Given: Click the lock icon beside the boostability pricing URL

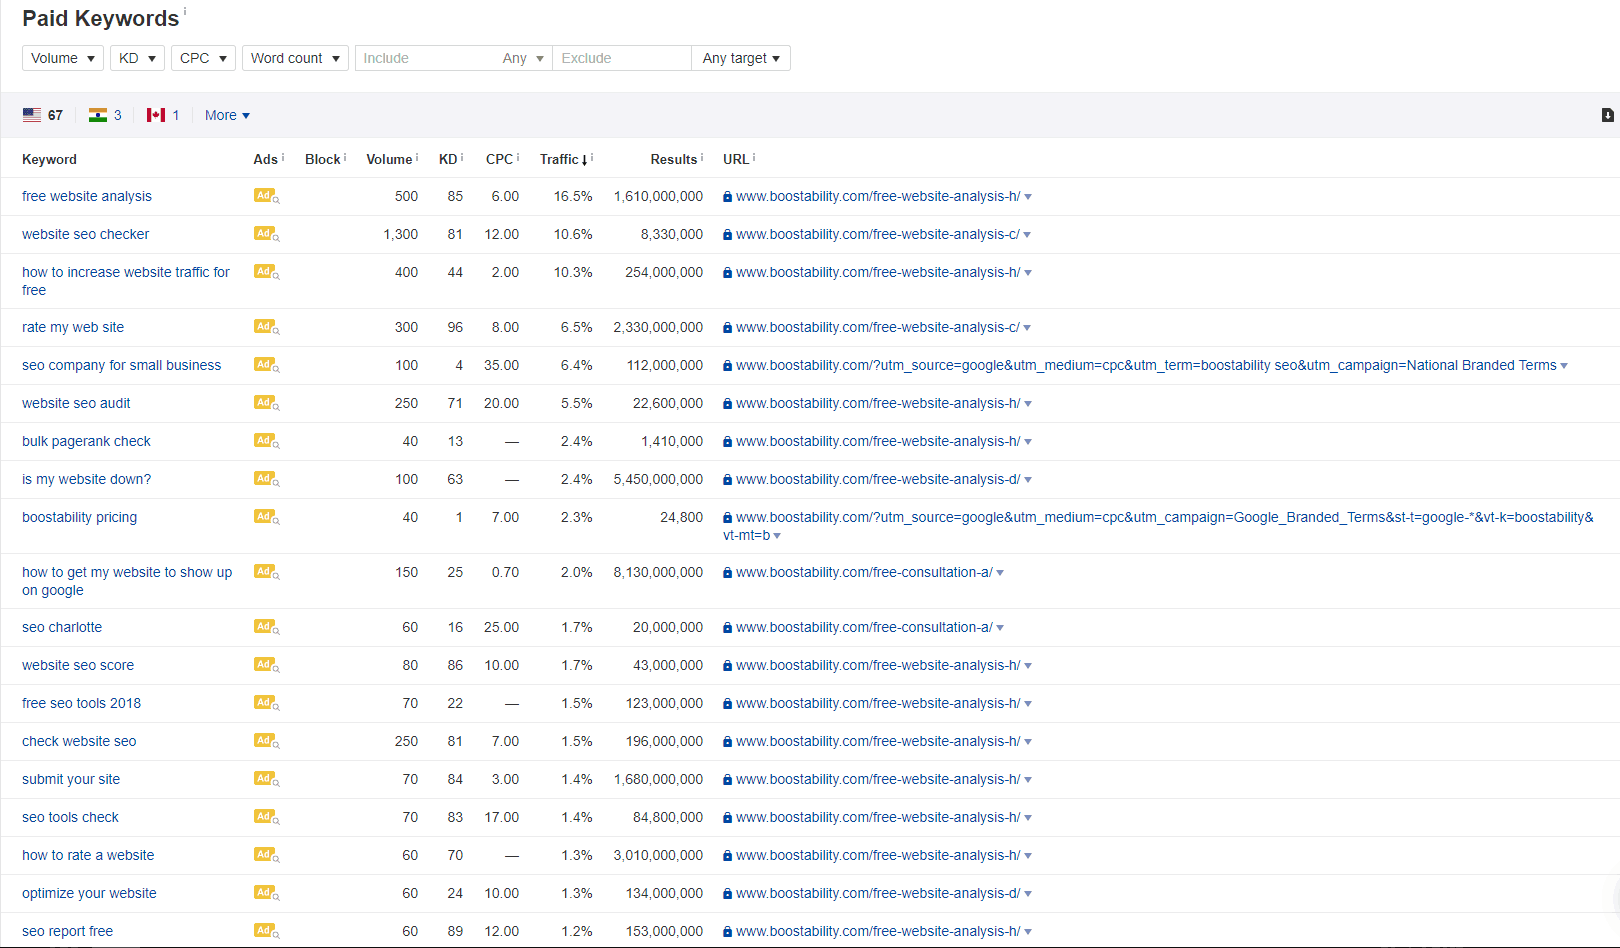Looking at the screenshot, I should [726, 517].
